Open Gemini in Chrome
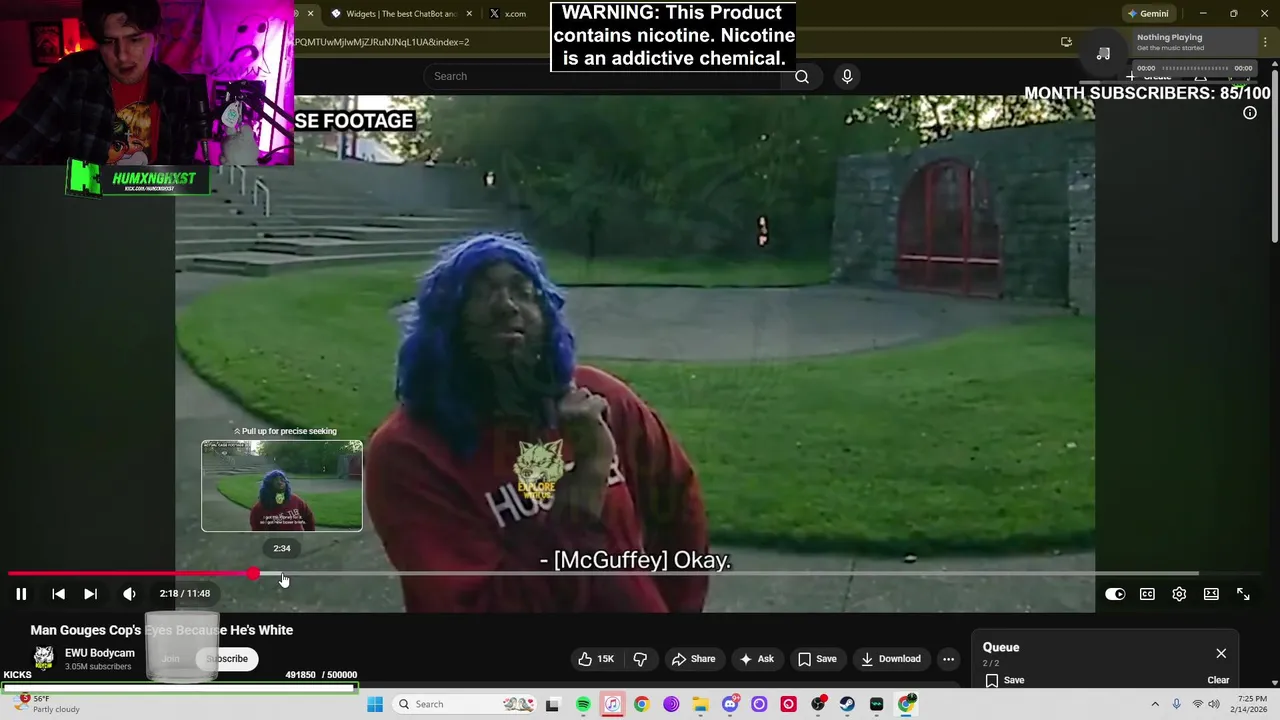Viewport: 1280px width, 720px height. tap(1148, 14)
